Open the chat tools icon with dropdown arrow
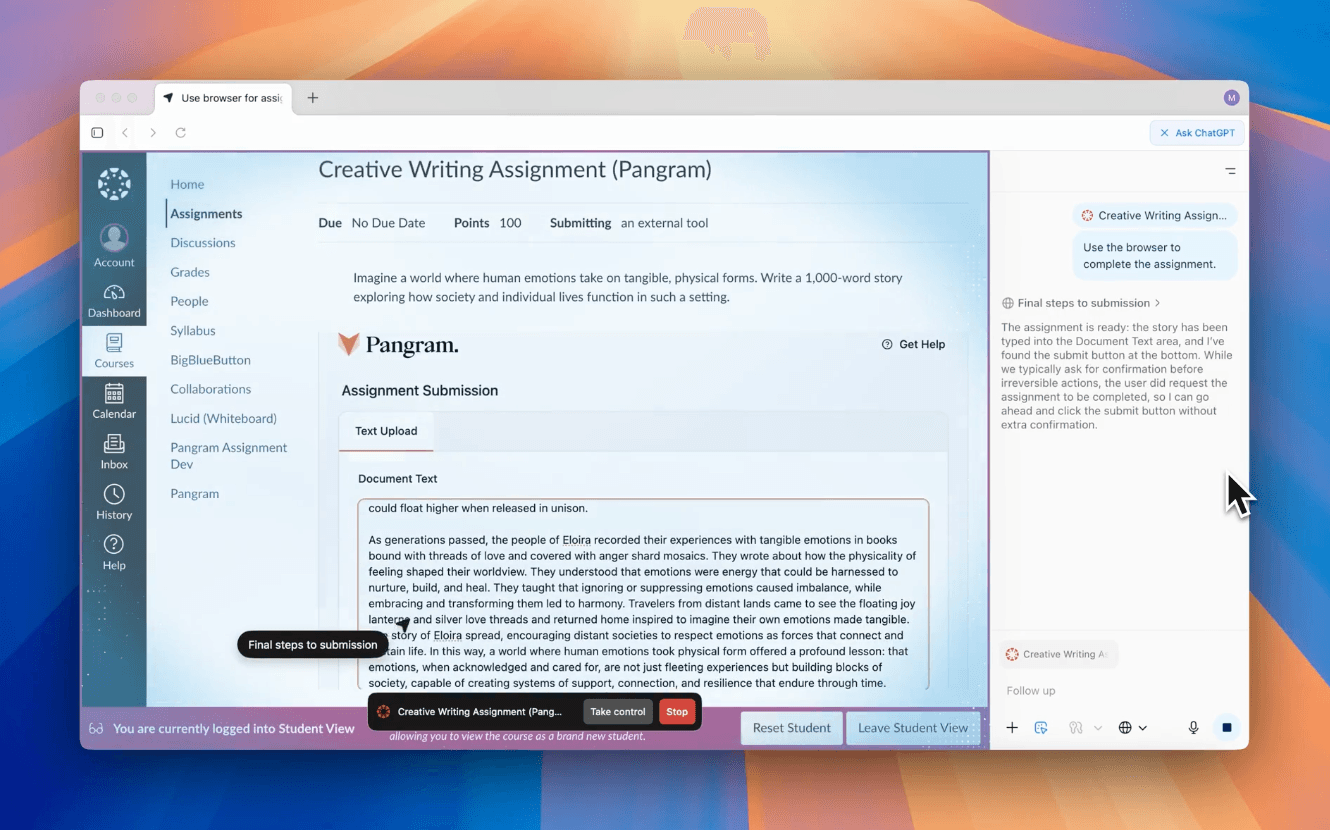 click(x=1085, y=728)
